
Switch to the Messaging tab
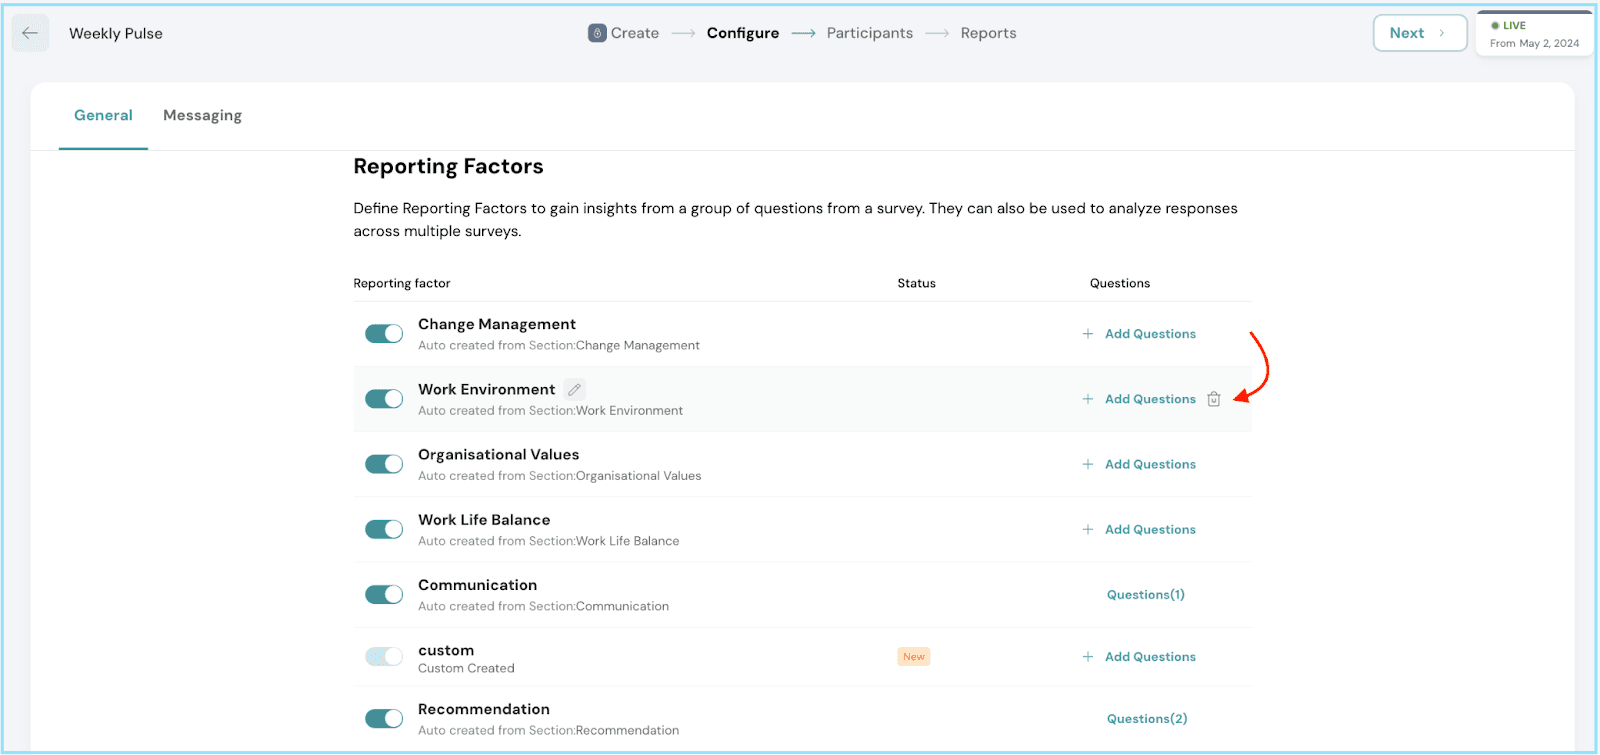[202, 115]
